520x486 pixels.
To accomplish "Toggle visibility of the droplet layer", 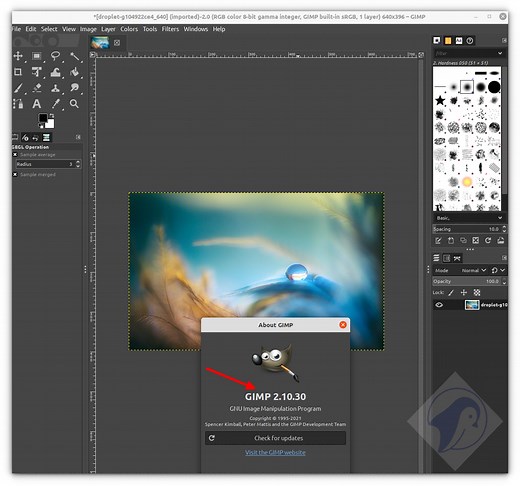I will click(439, 305).
